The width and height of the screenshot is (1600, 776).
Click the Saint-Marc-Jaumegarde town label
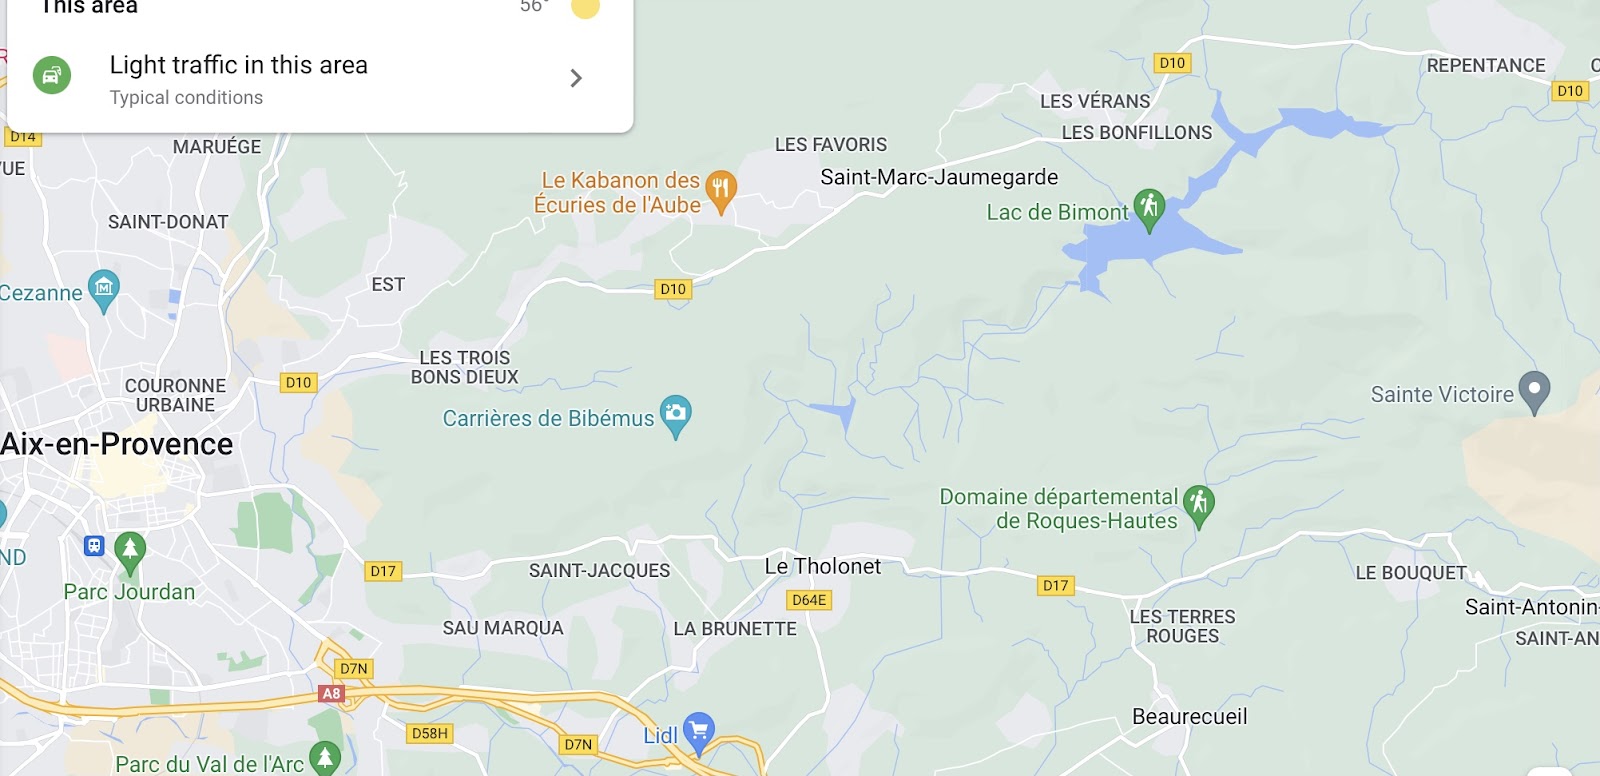tap(939, 177)
